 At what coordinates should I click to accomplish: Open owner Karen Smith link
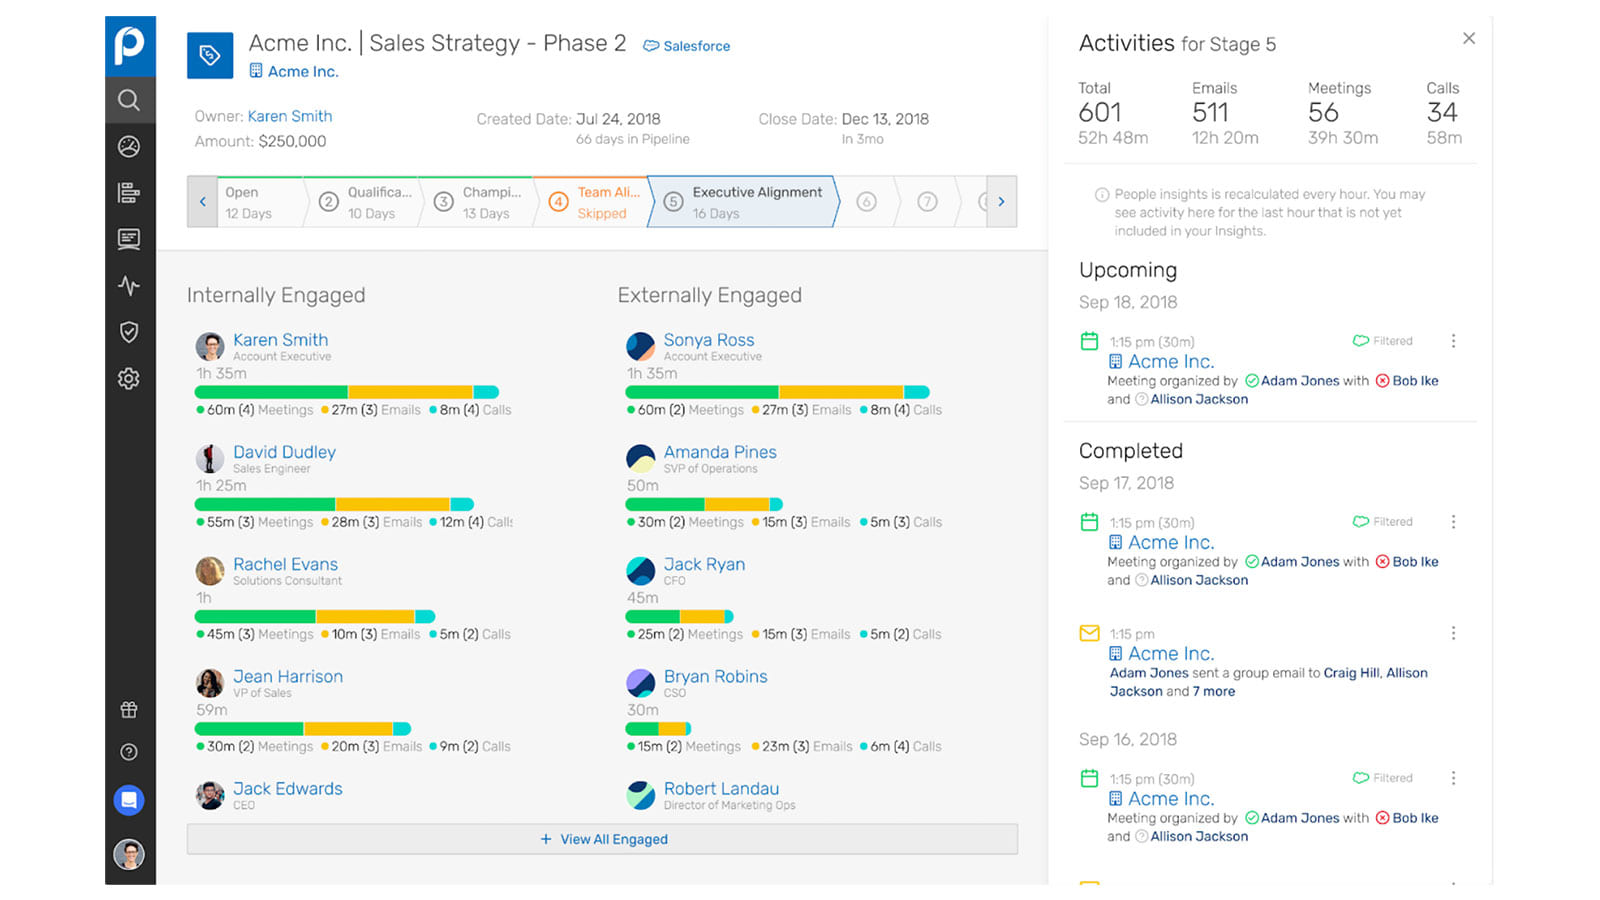[x=290, y=116]
